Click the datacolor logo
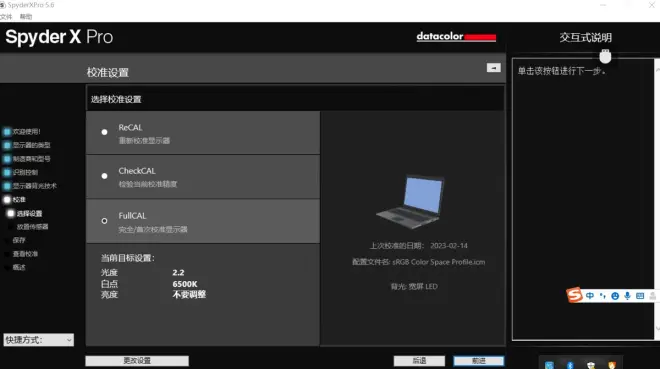This screenshot has width=660, height=369. tap(456, 37)
